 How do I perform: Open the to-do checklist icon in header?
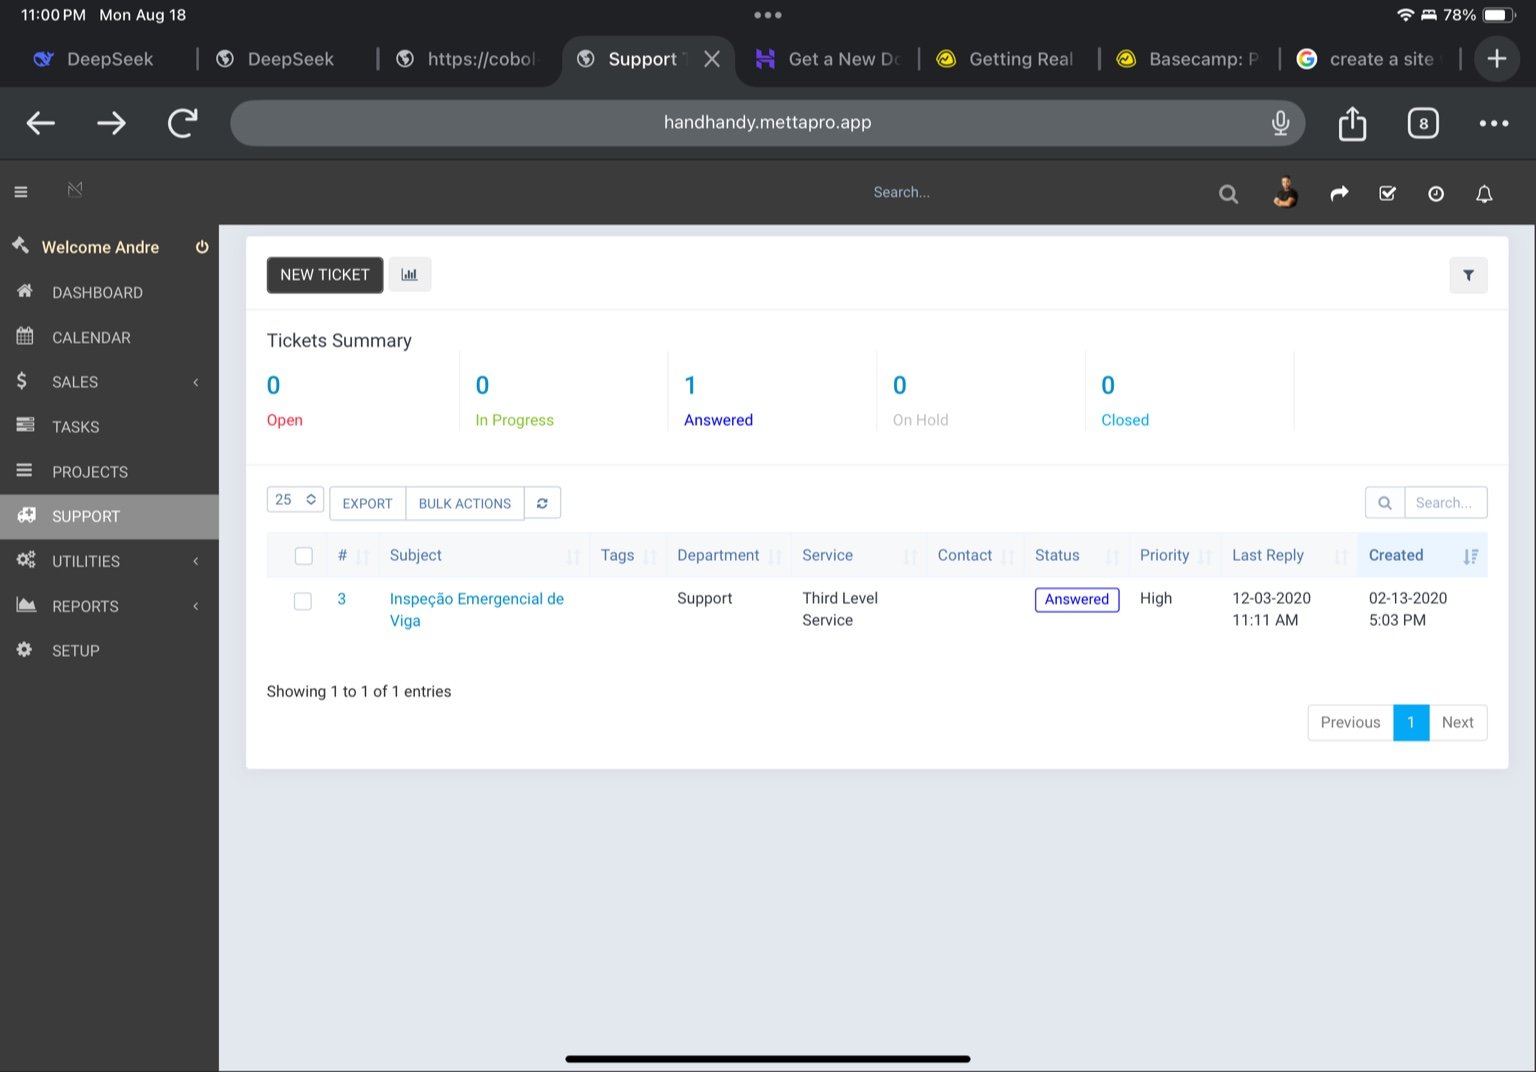point(1387,194)
